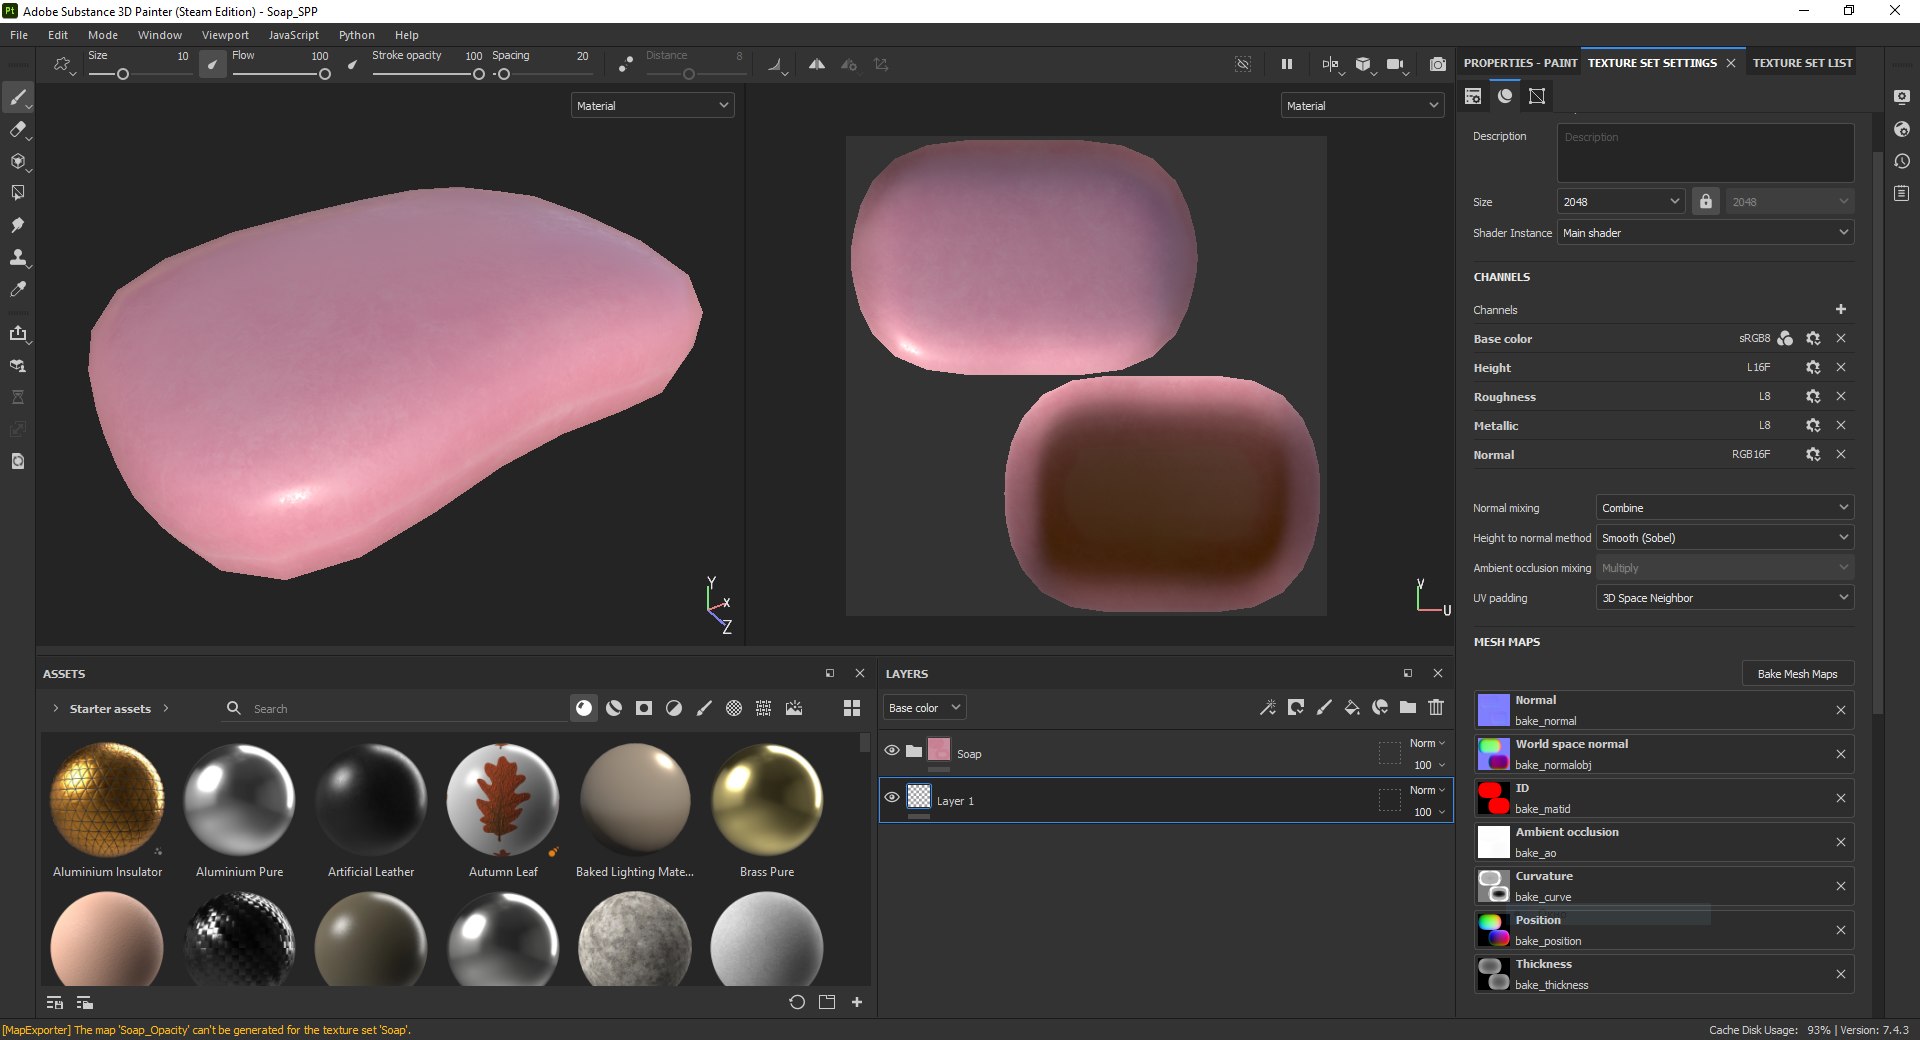1920x1040 pixels.
Task: Open Normal mixing Combine dropdown
Action: [1724, 507]
